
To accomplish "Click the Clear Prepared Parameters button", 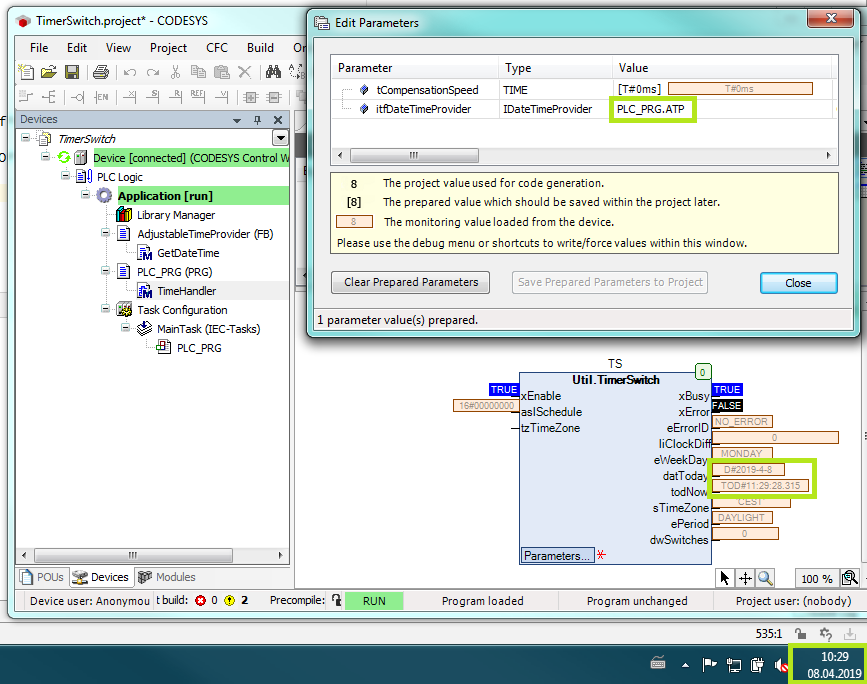I will point(411,282).
